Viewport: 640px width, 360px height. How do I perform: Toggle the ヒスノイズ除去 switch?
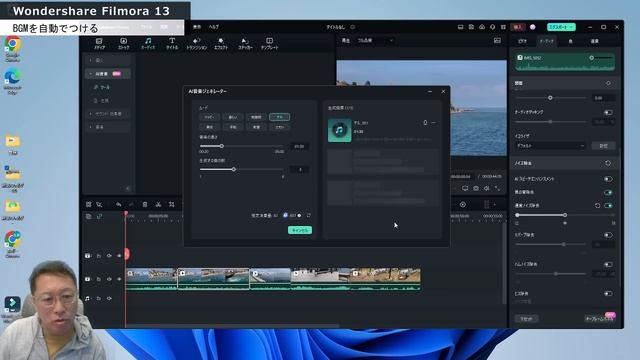coord(608,293)
